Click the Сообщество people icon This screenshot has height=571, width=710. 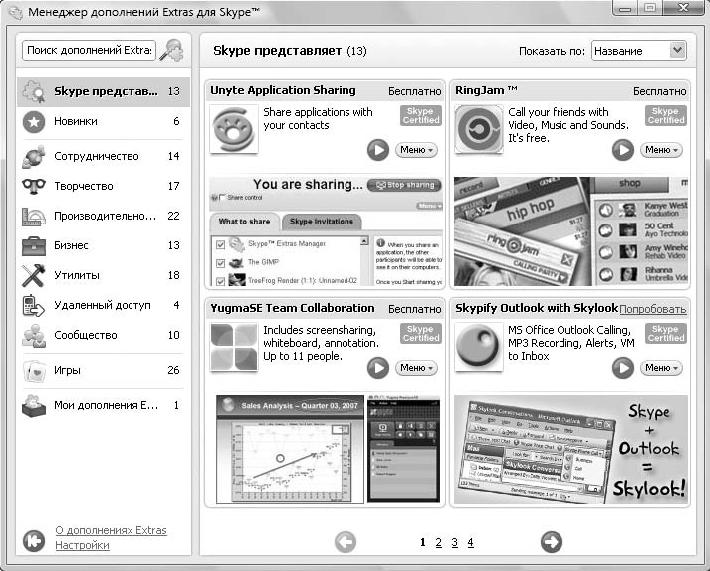34,336
